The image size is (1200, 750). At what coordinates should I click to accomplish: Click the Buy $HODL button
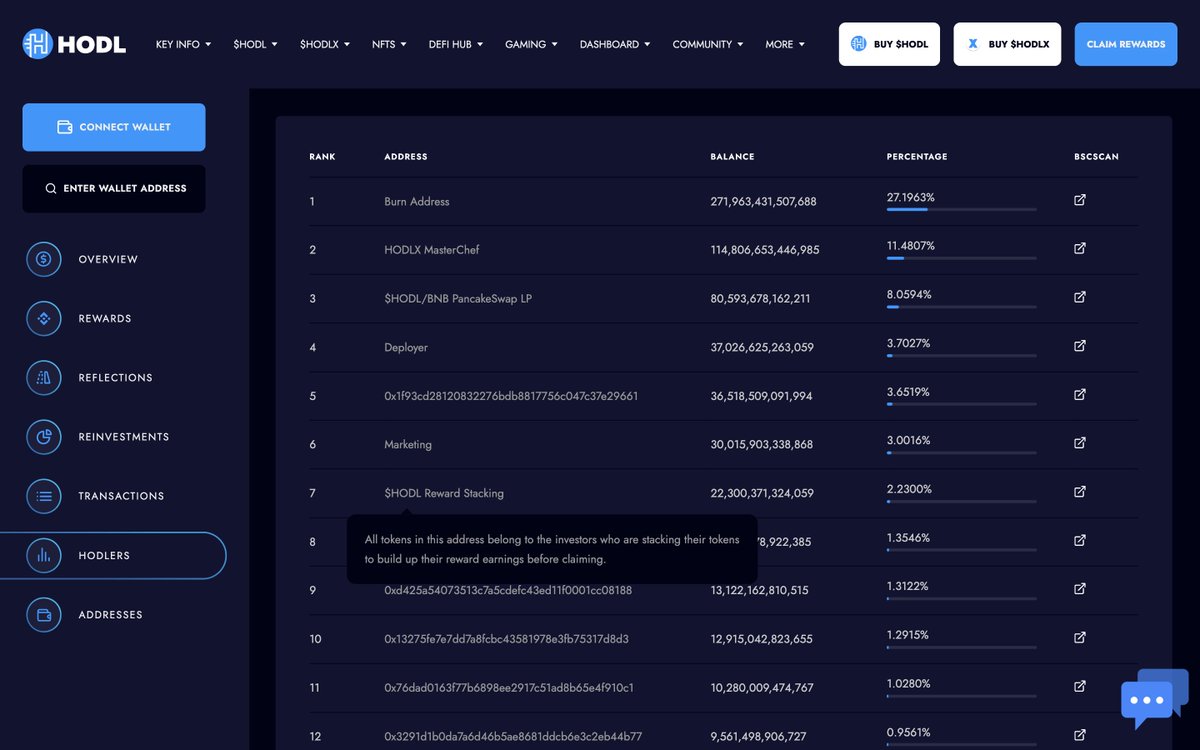coord(889,44)
